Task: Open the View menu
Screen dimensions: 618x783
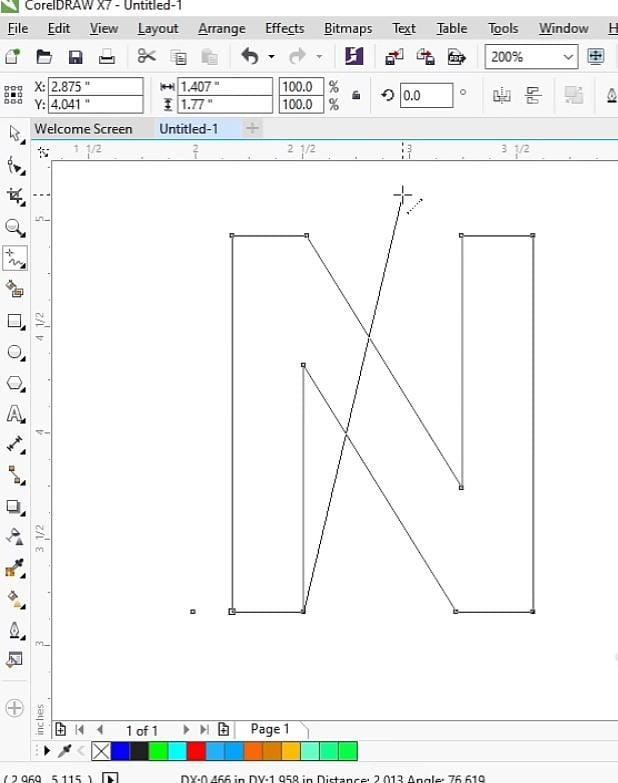Action: point(104,28)
